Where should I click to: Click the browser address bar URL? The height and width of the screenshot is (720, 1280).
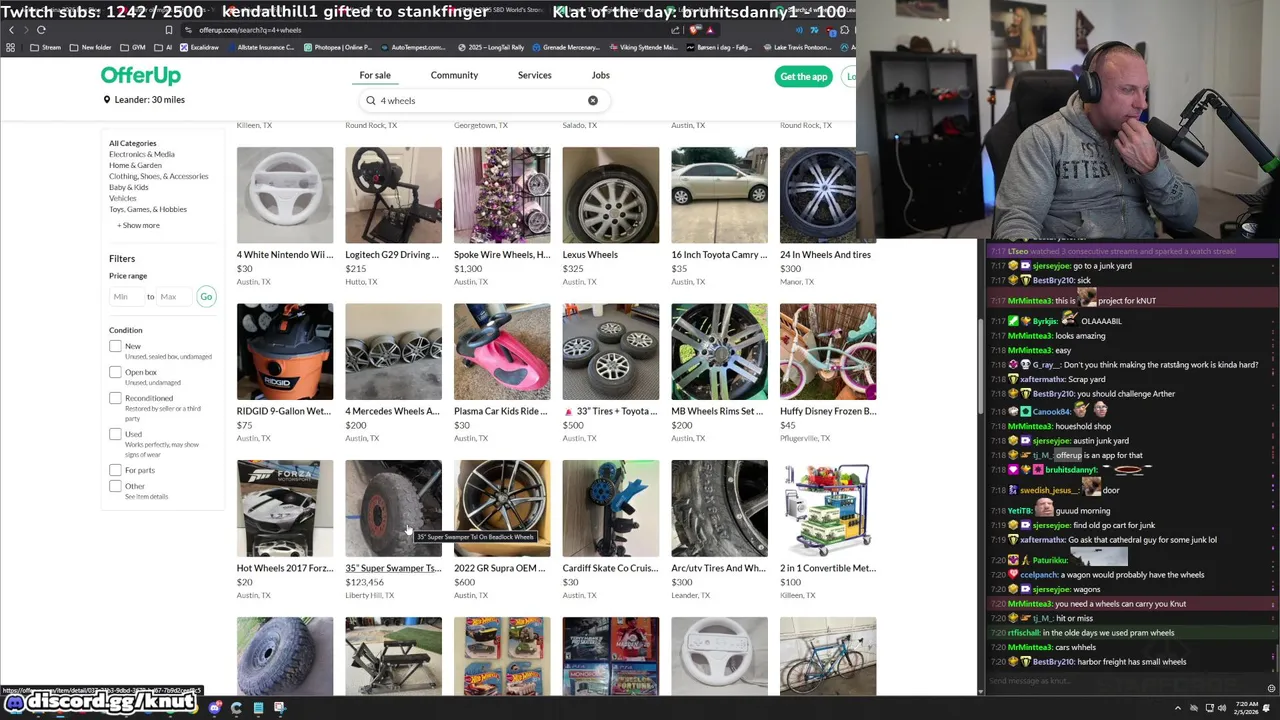pos(250,30)
